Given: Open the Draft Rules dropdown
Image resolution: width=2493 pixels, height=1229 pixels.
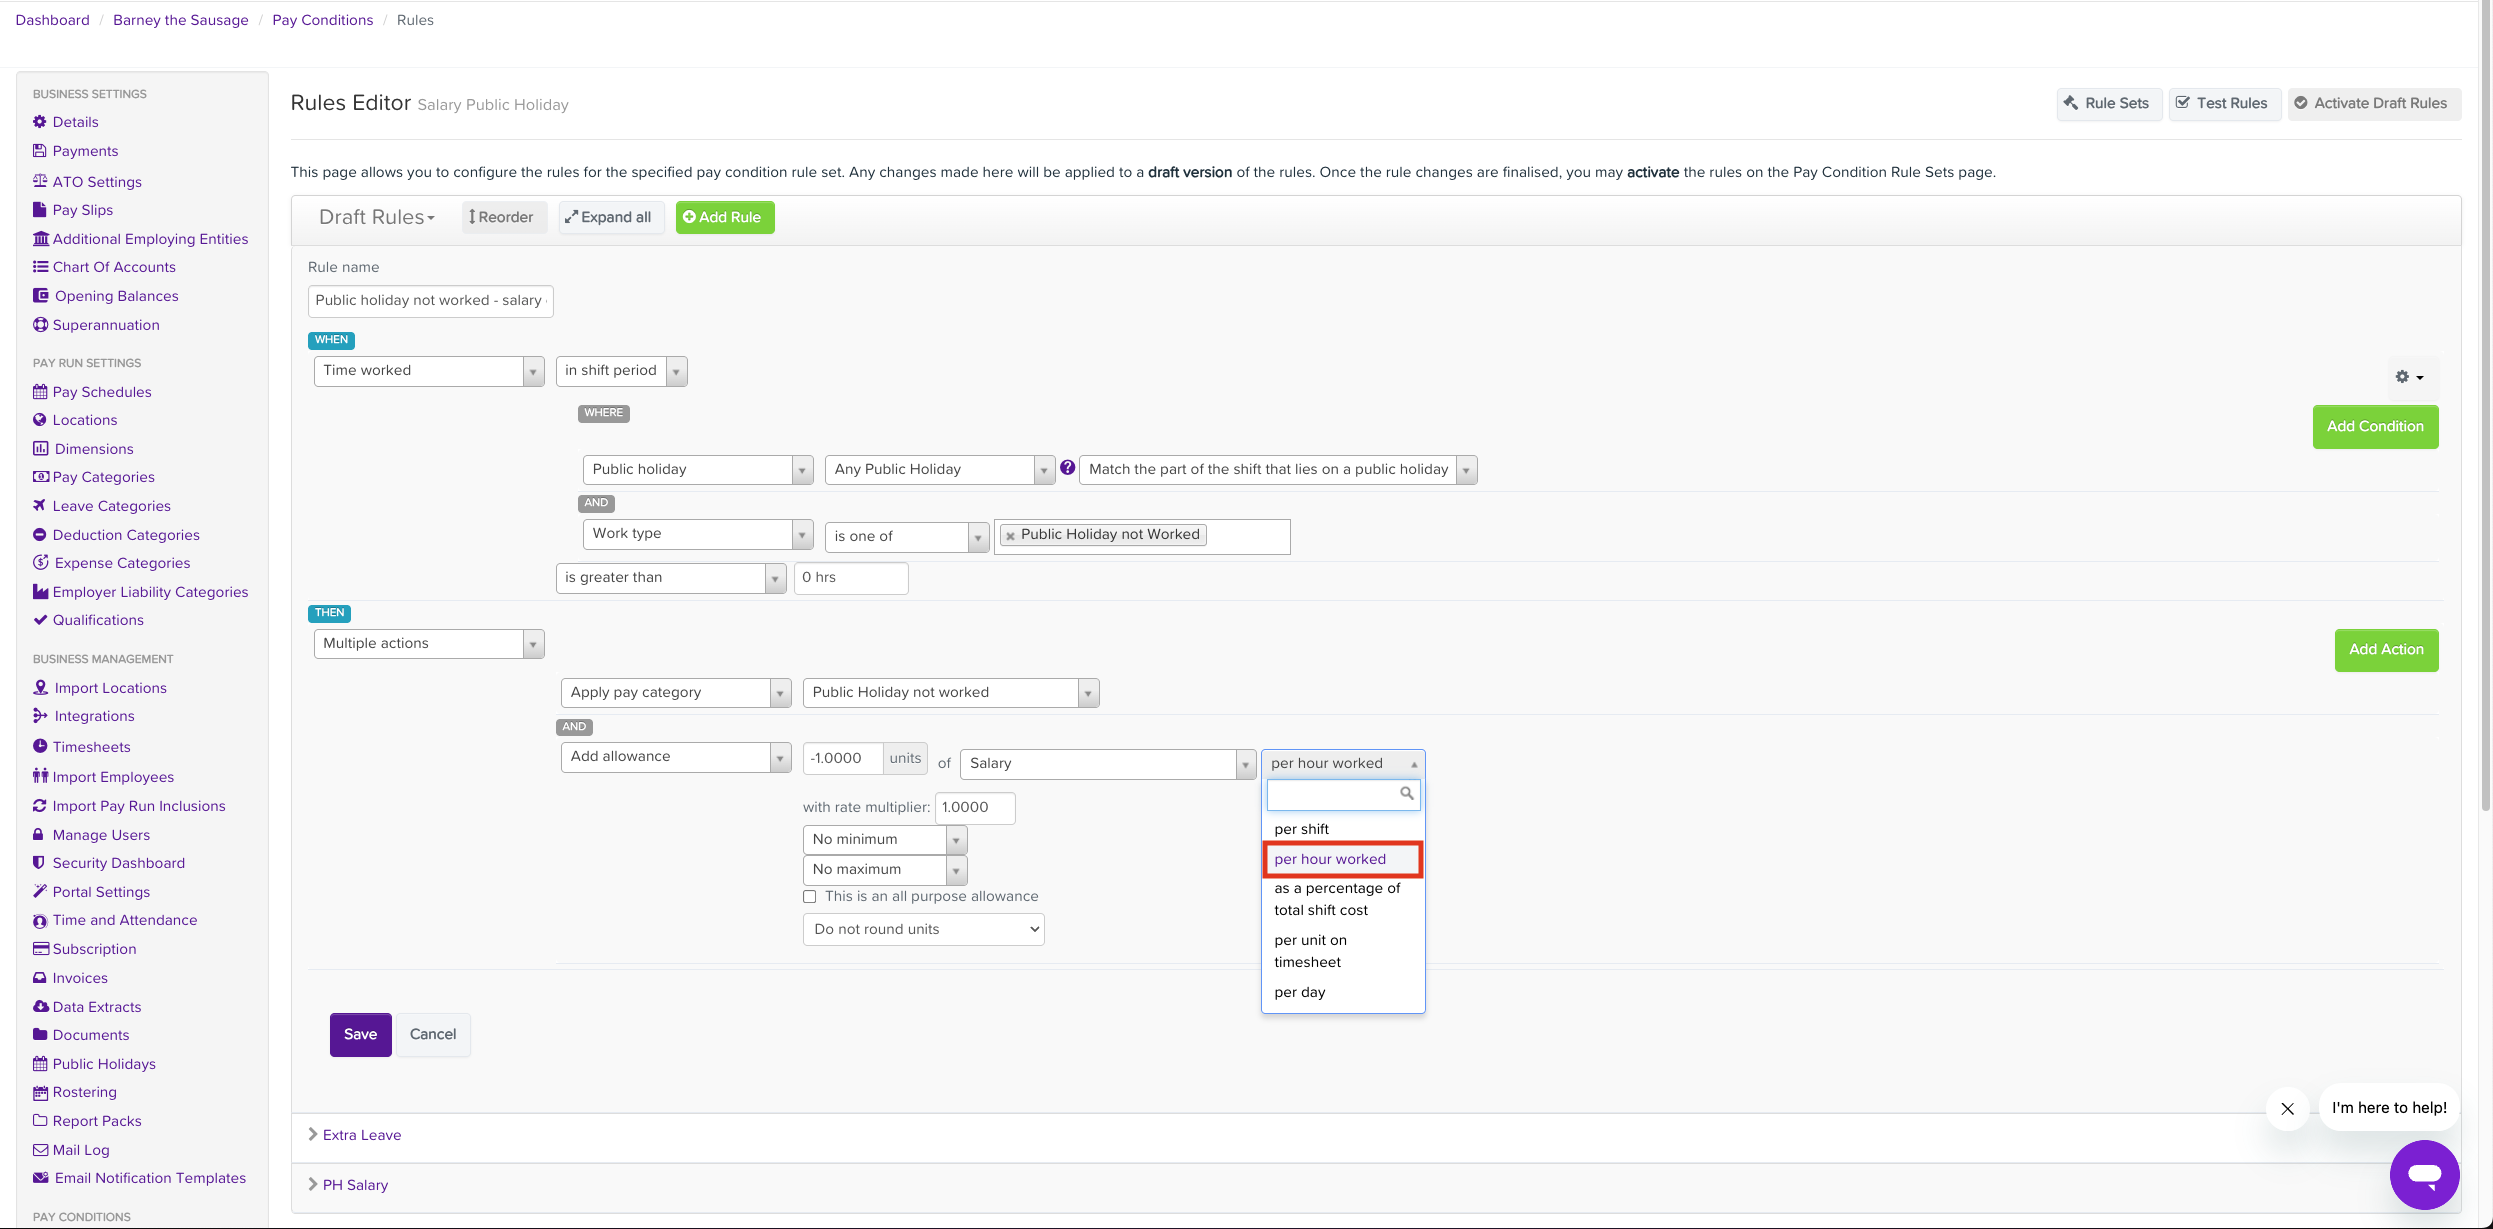Looking at the screenshot, I should point(377,217).
